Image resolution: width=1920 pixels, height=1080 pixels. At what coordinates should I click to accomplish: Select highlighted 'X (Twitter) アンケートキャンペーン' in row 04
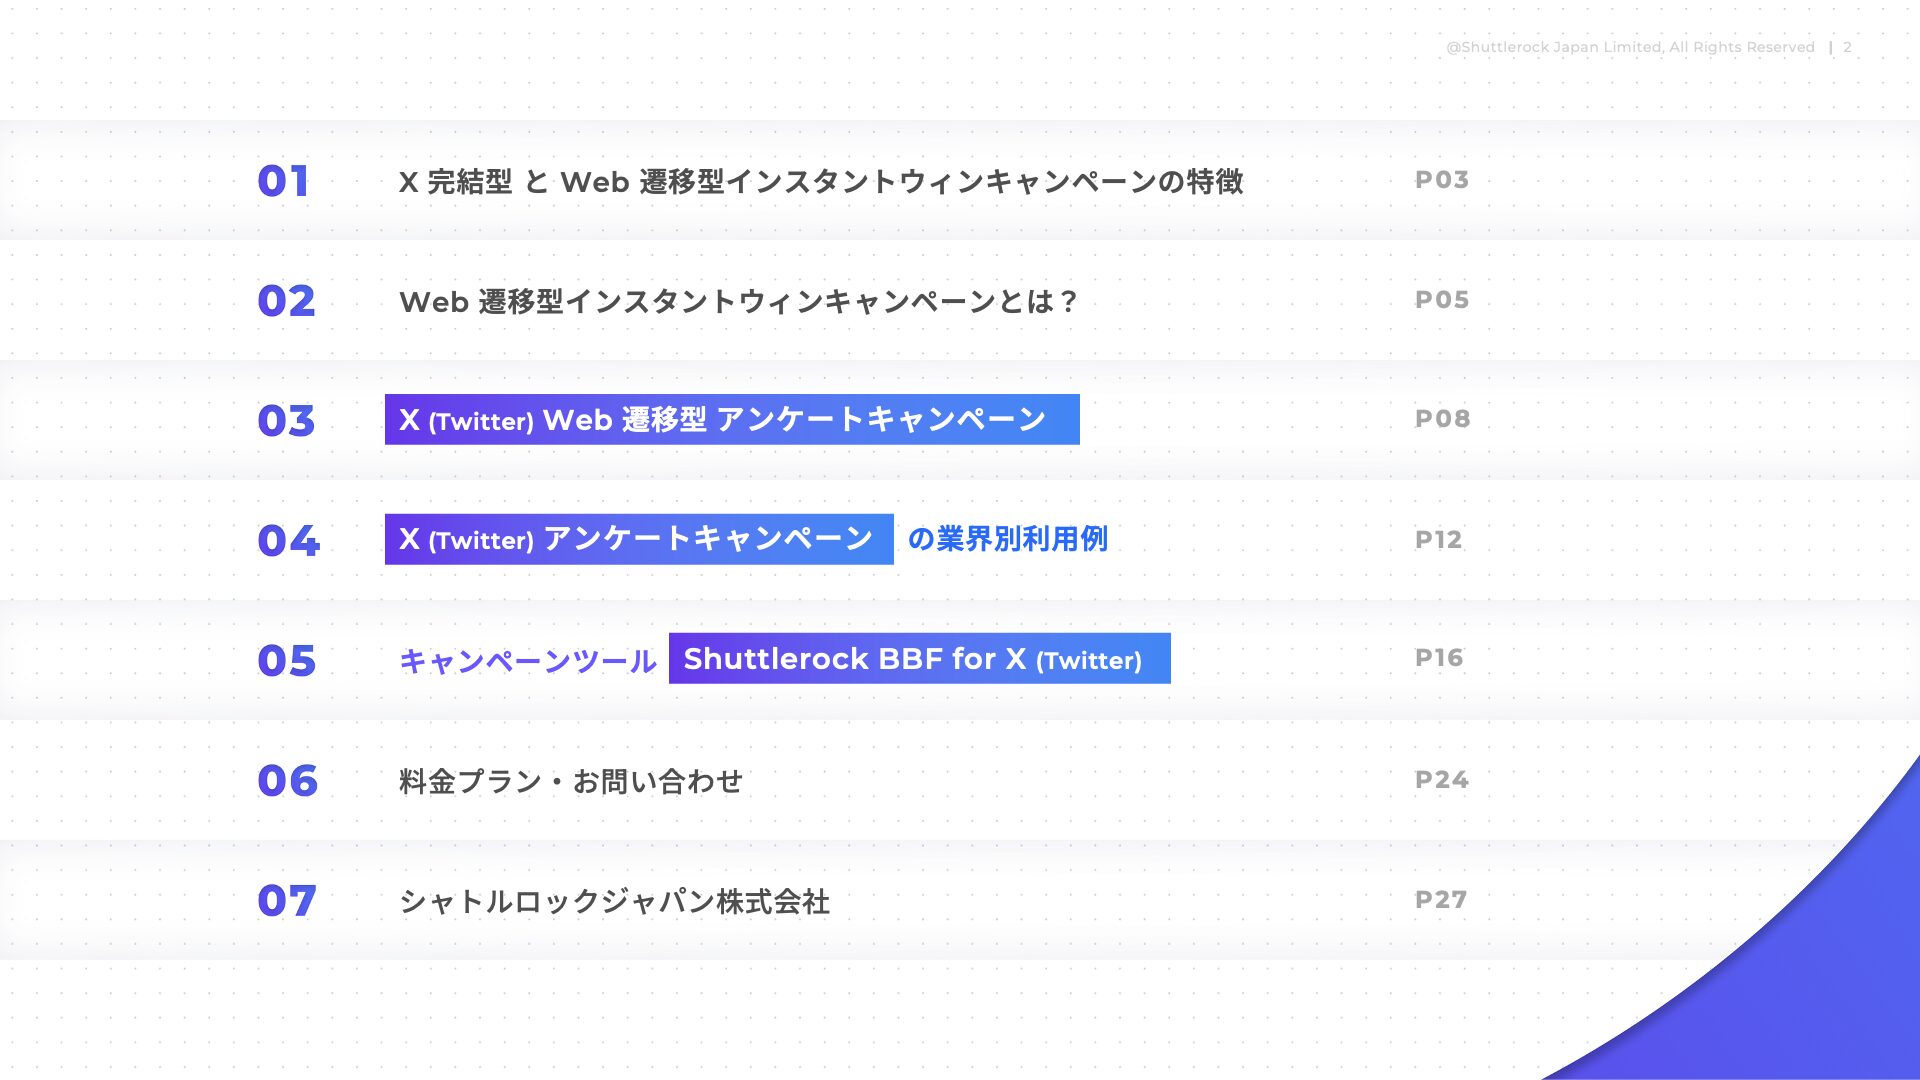639,539
